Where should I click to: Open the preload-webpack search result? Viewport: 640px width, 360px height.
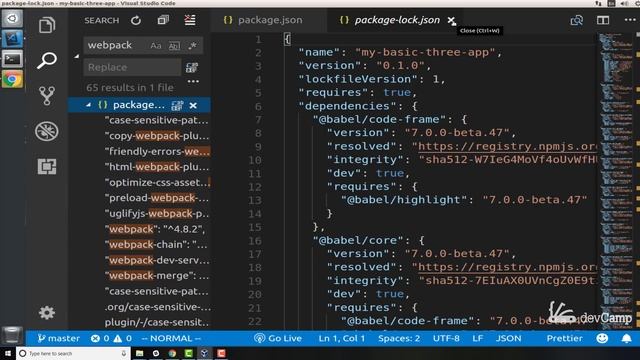(157, 198)
